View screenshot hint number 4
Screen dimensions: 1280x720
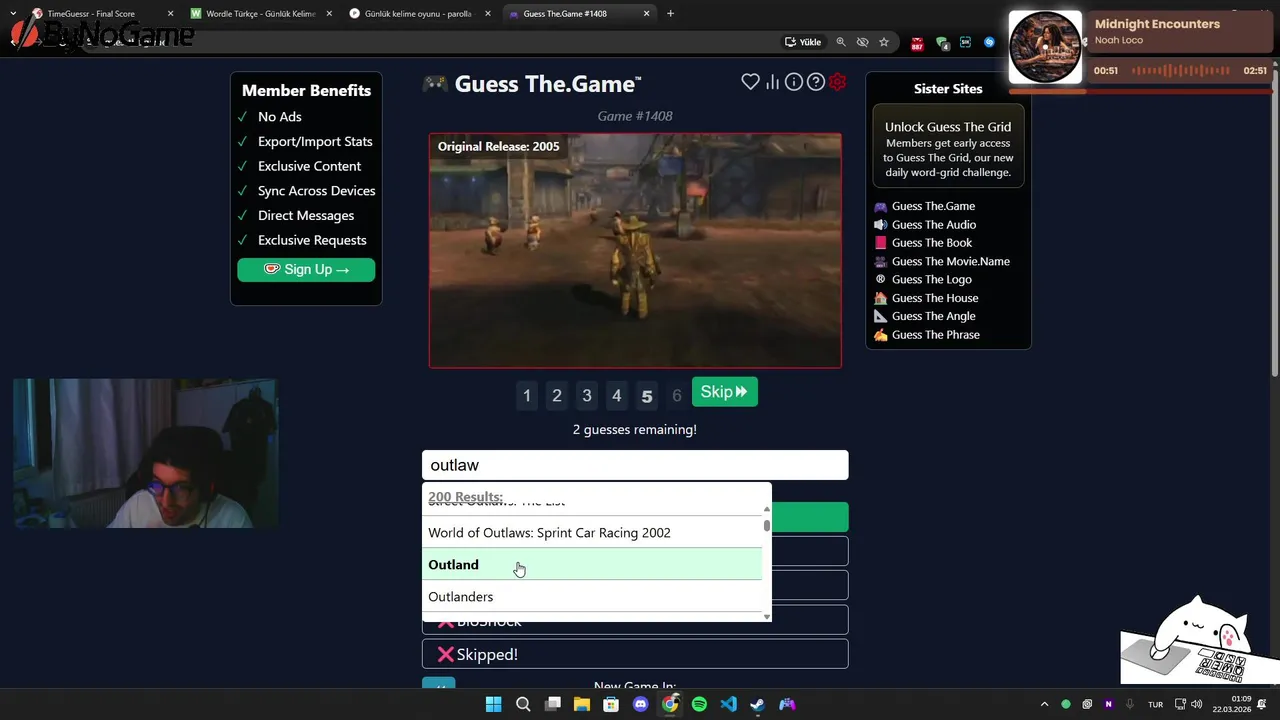pyautogui.click(x=616, y=396)
